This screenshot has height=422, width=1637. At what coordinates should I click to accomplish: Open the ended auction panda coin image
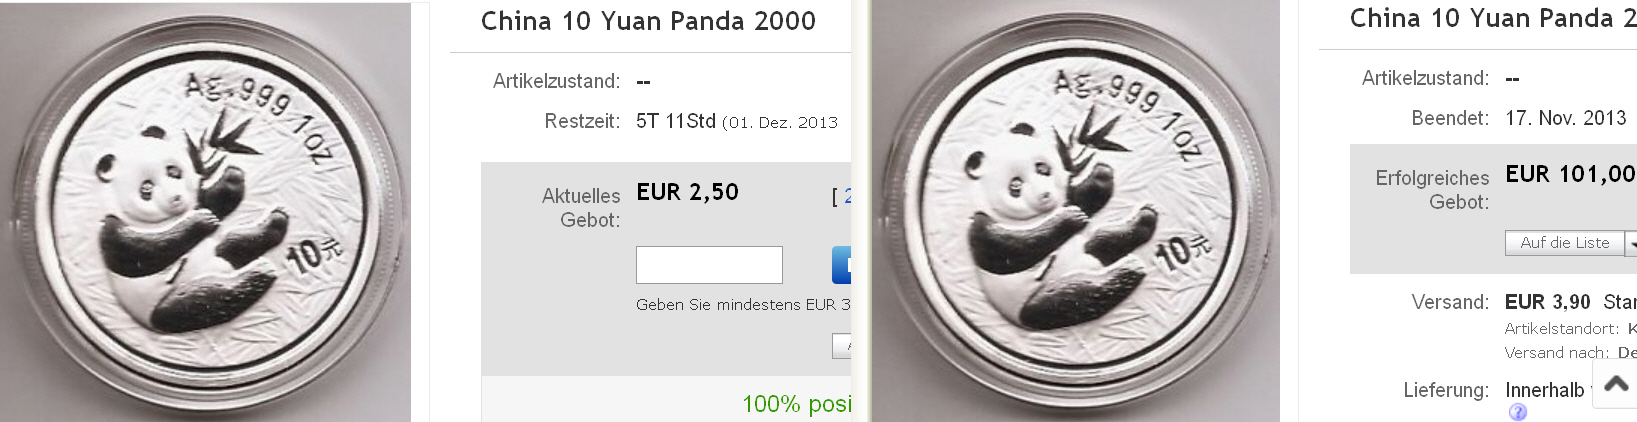(1075, 212)
